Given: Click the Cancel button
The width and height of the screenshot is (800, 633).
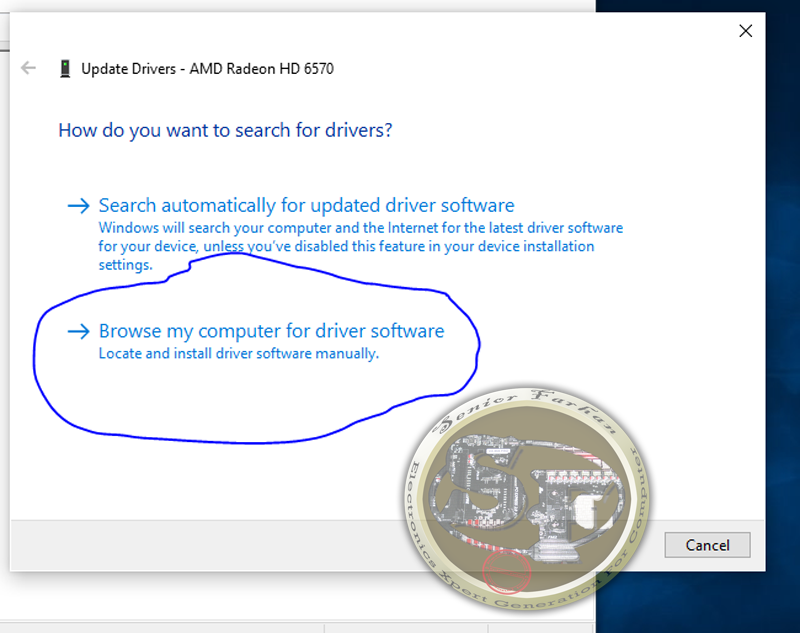Looking at the screenshot, I should click(x=707, y=545).
